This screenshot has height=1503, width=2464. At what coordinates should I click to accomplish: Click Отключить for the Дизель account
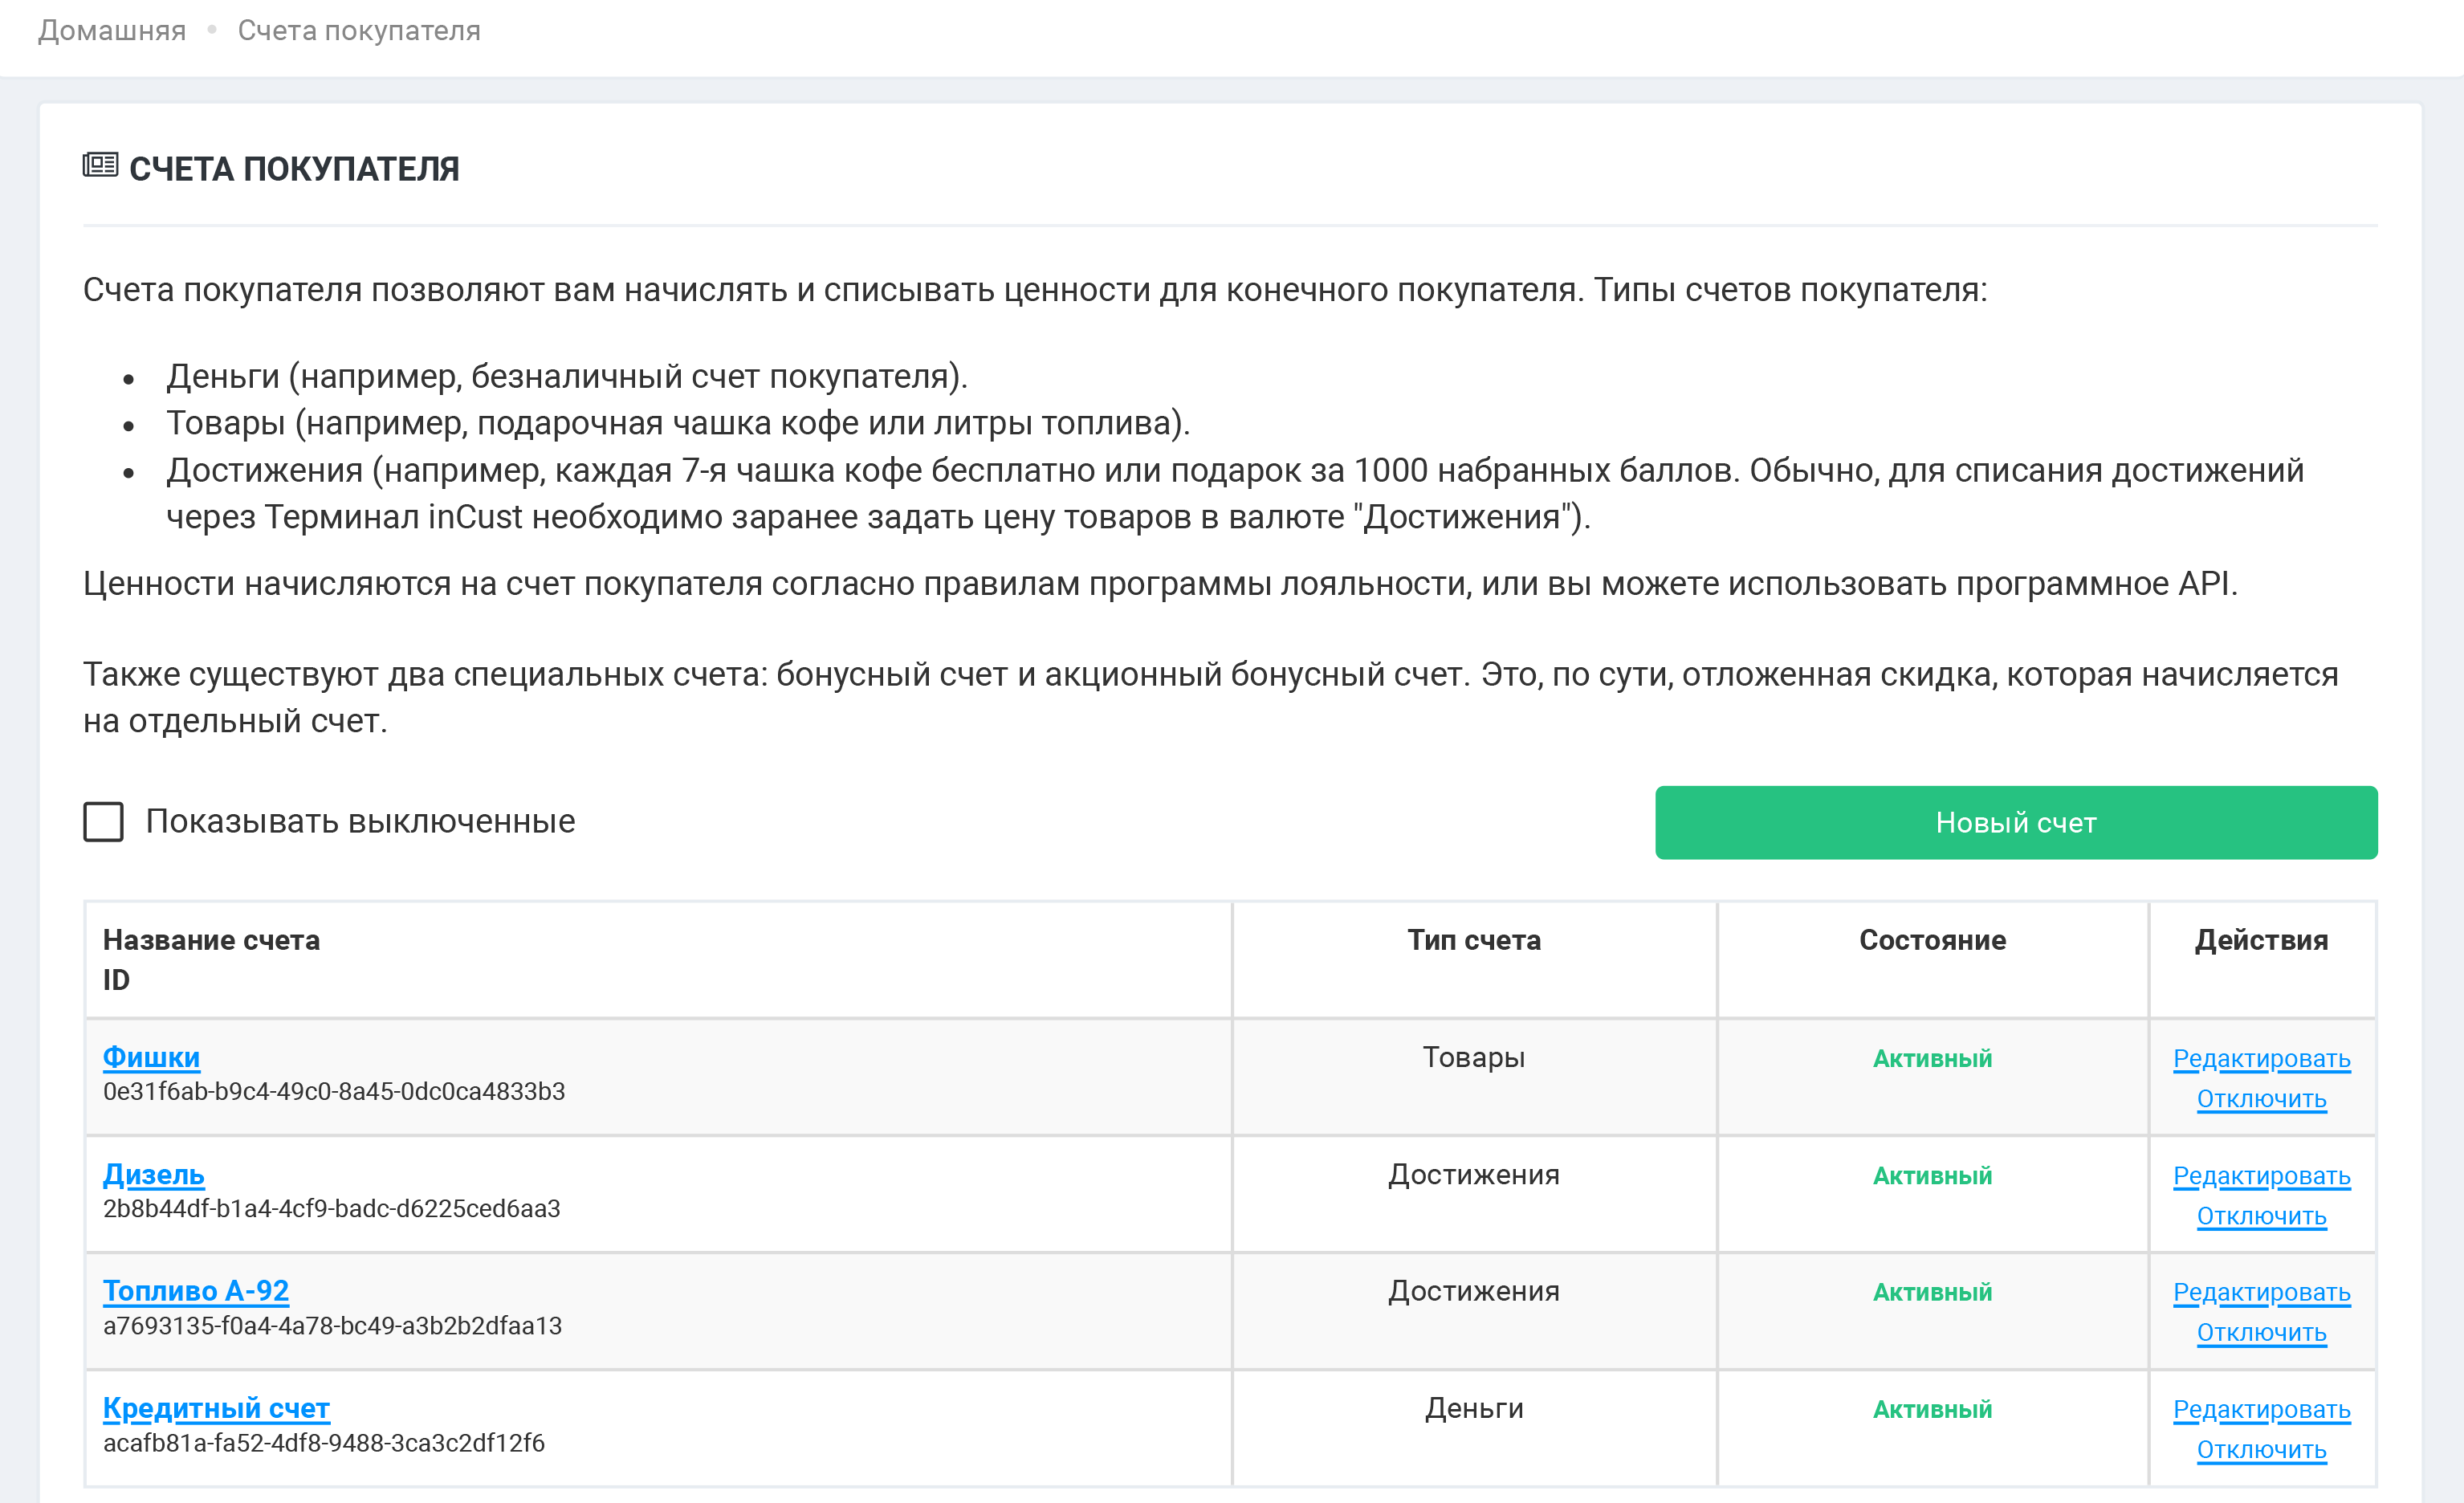tap(2261, 1215)
